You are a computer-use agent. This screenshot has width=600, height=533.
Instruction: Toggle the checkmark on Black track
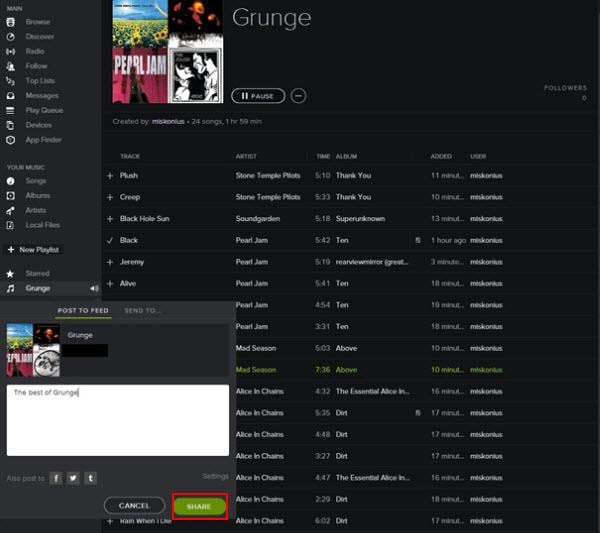click(x=110, y=240)
